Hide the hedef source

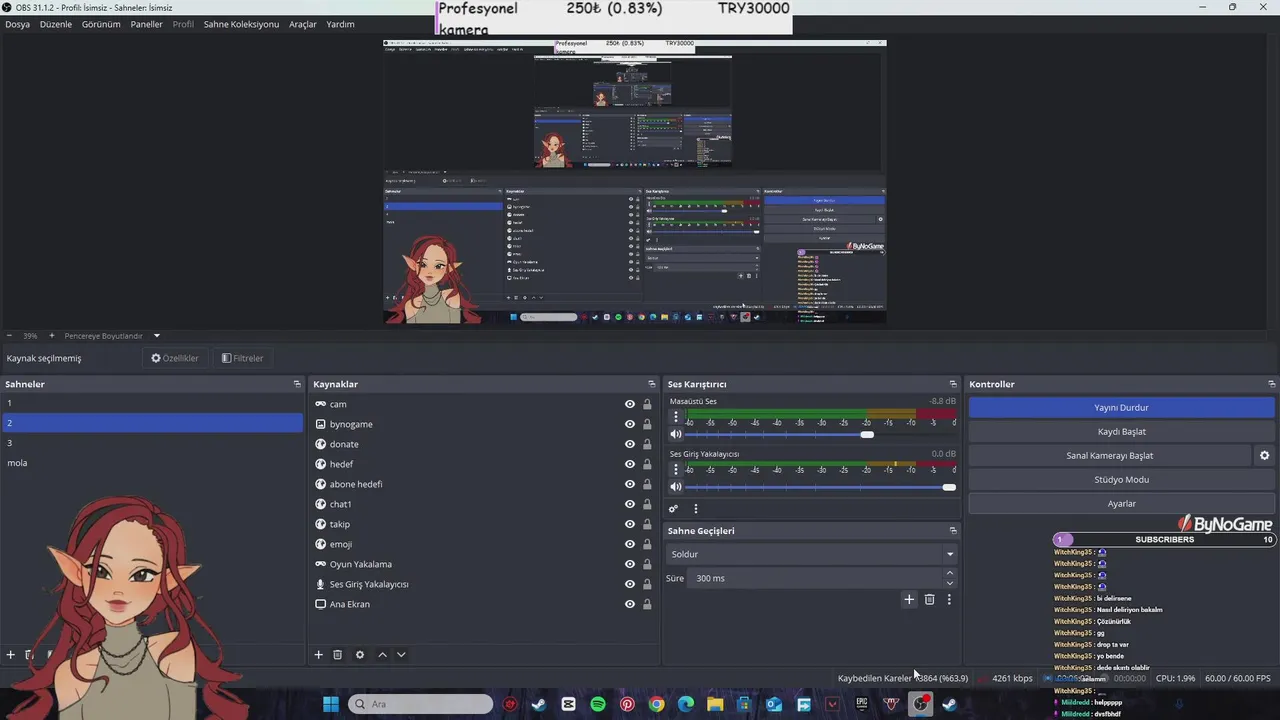point(630,464)
